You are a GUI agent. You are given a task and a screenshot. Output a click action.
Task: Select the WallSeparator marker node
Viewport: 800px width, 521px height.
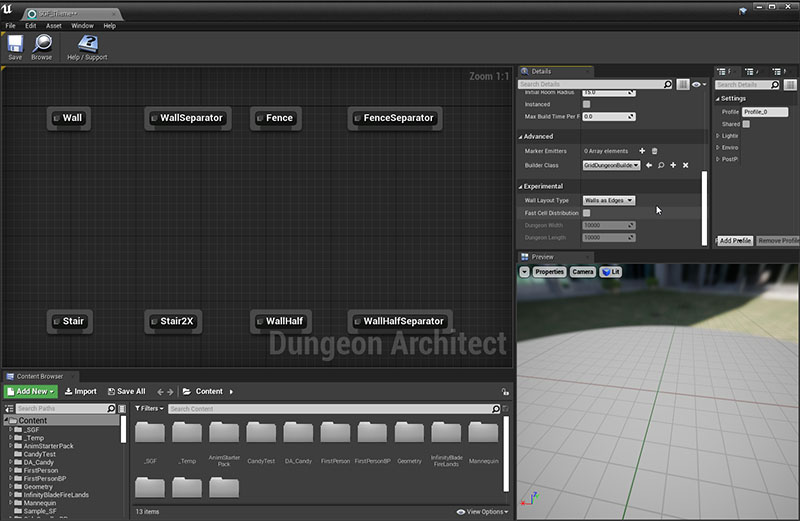click(x=188, y=118)
